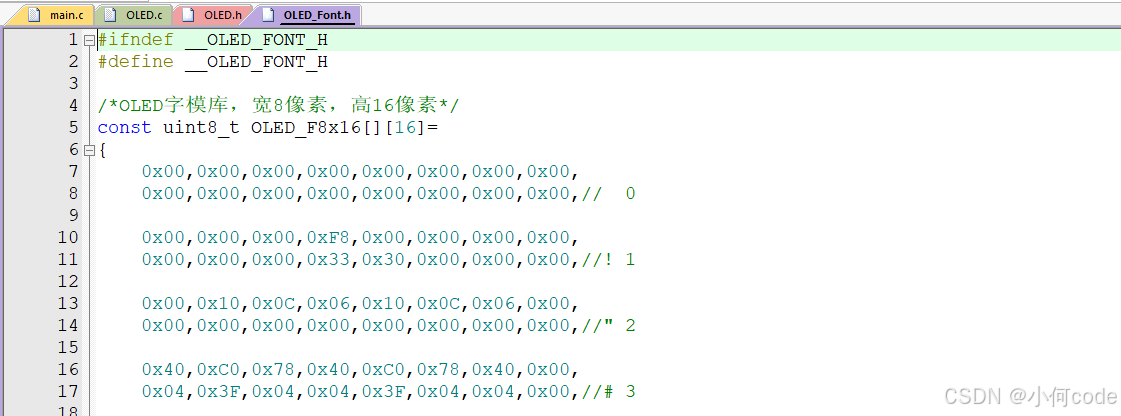Click the file icon on OLED.h tab

tap(188, 14)
